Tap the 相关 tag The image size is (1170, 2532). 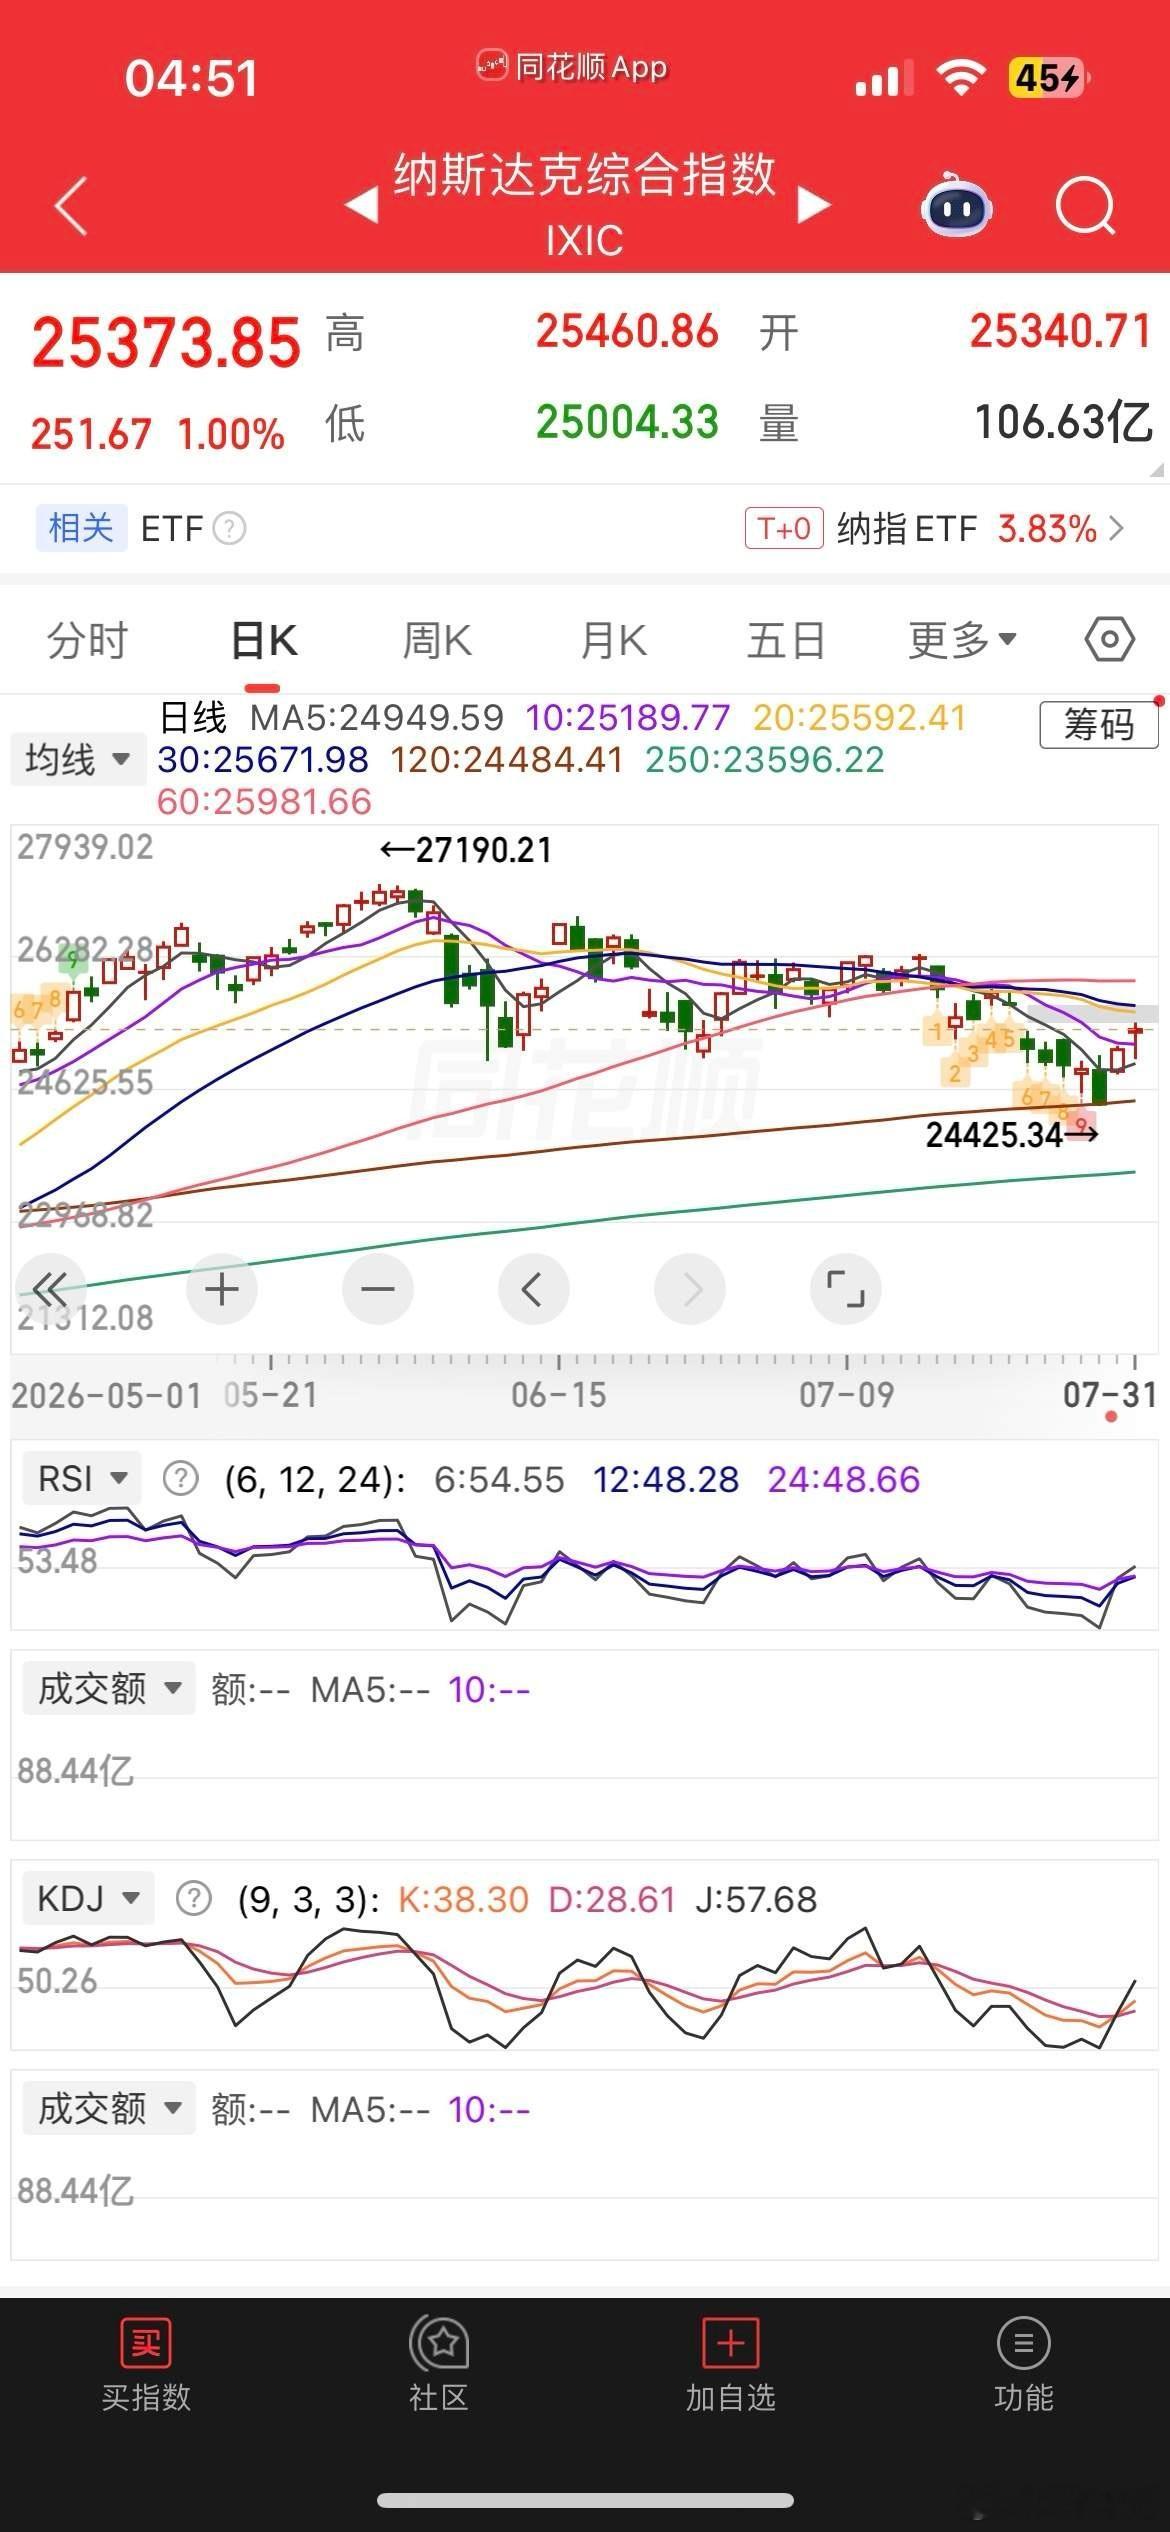tap(81, 528)
